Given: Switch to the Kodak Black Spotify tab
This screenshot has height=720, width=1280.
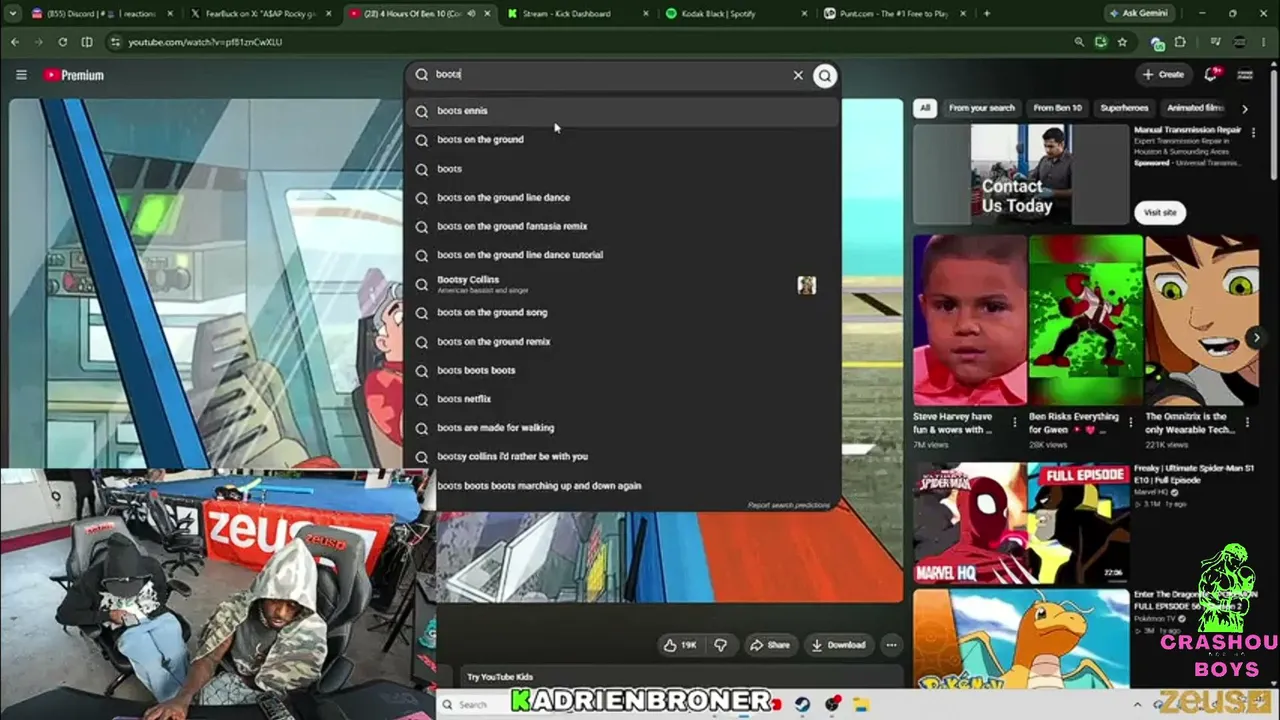Looking at the screenshot, I should 736,13.
